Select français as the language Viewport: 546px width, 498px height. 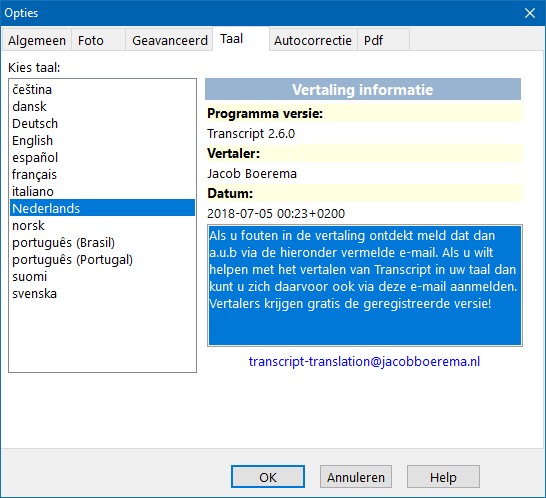pyautogui.click(x=102, y=174)
